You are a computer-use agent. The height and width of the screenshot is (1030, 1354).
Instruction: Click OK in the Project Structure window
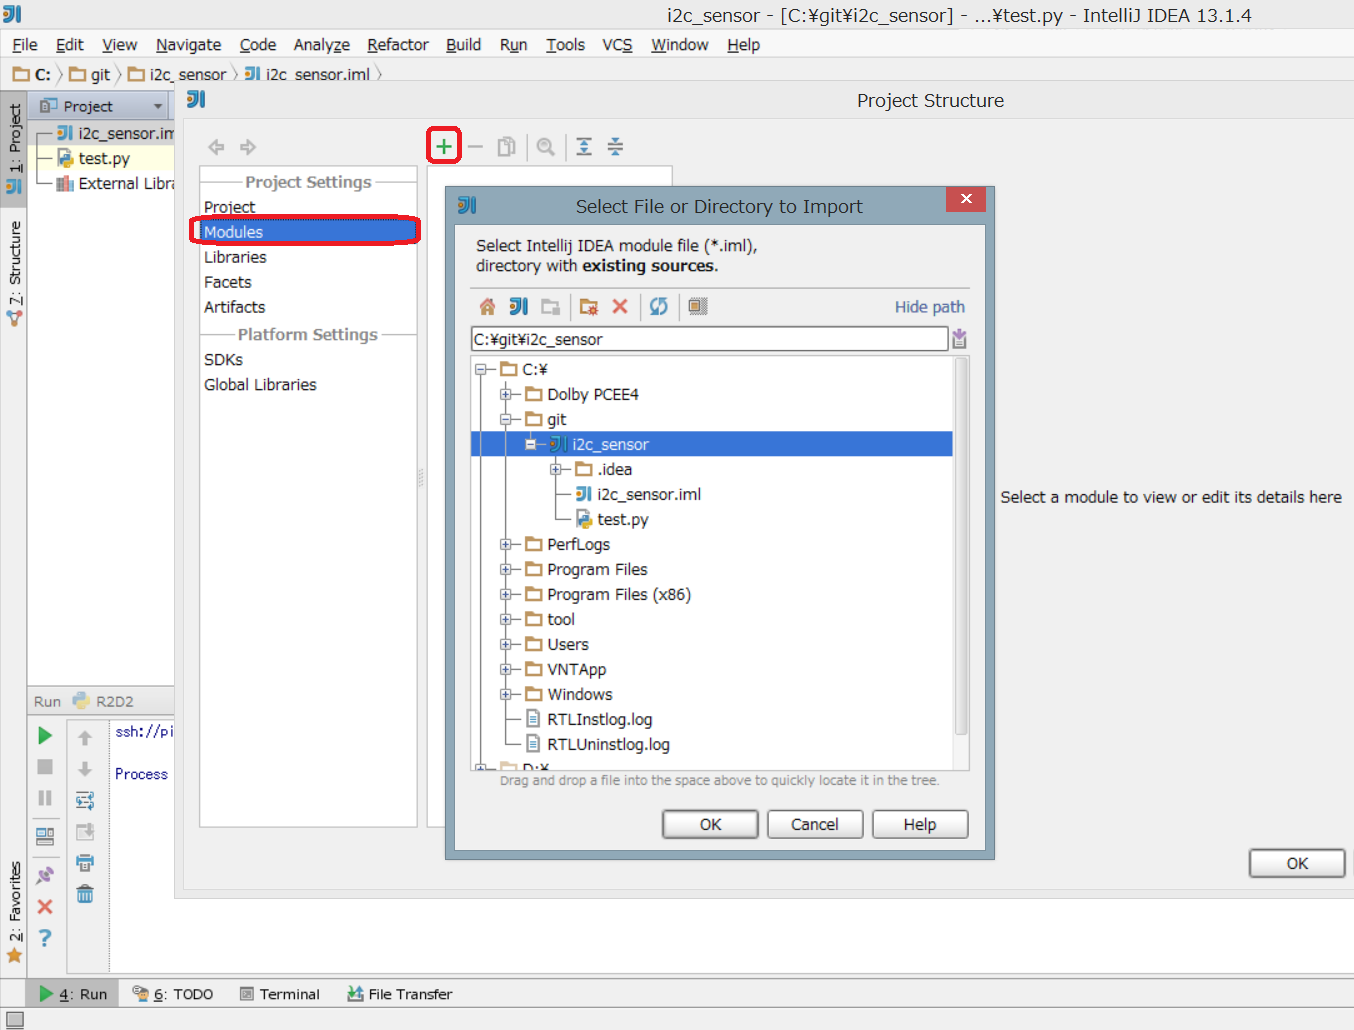tap(1297, 863)
